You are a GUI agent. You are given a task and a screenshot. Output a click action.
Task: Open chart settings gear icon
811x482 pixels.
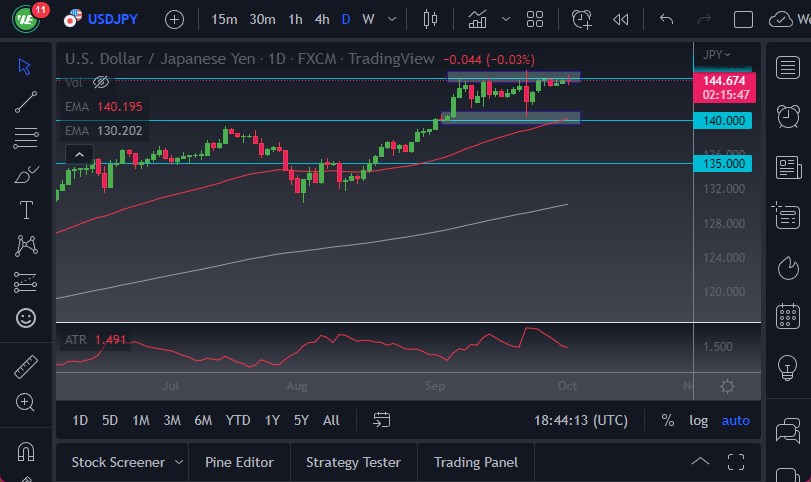727,386
